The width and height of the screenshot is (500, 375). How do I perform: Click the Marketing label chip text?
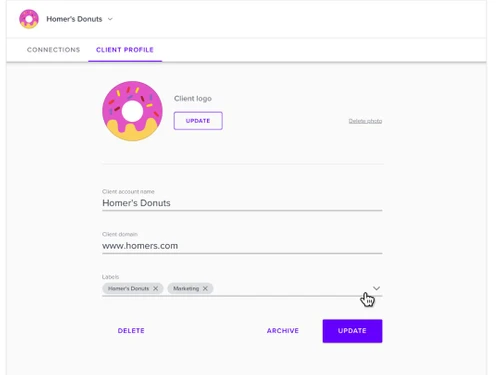click(186, 288)
